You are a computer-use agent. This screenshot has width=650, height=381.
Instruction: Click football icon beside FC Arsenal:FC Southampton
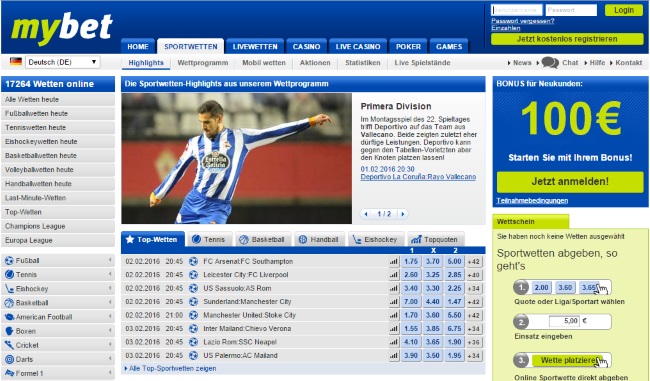pyautogui.click(x=193, y=261)
